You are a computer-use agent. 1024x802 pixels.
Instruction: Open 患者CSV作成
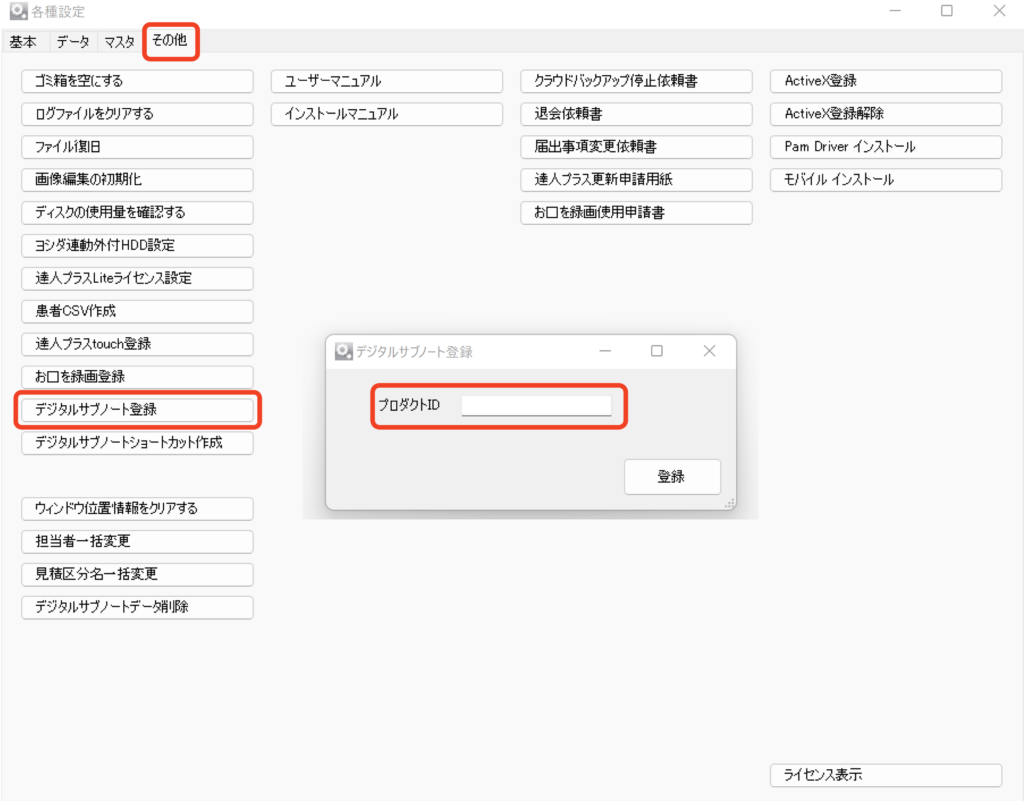coord(137,311)
